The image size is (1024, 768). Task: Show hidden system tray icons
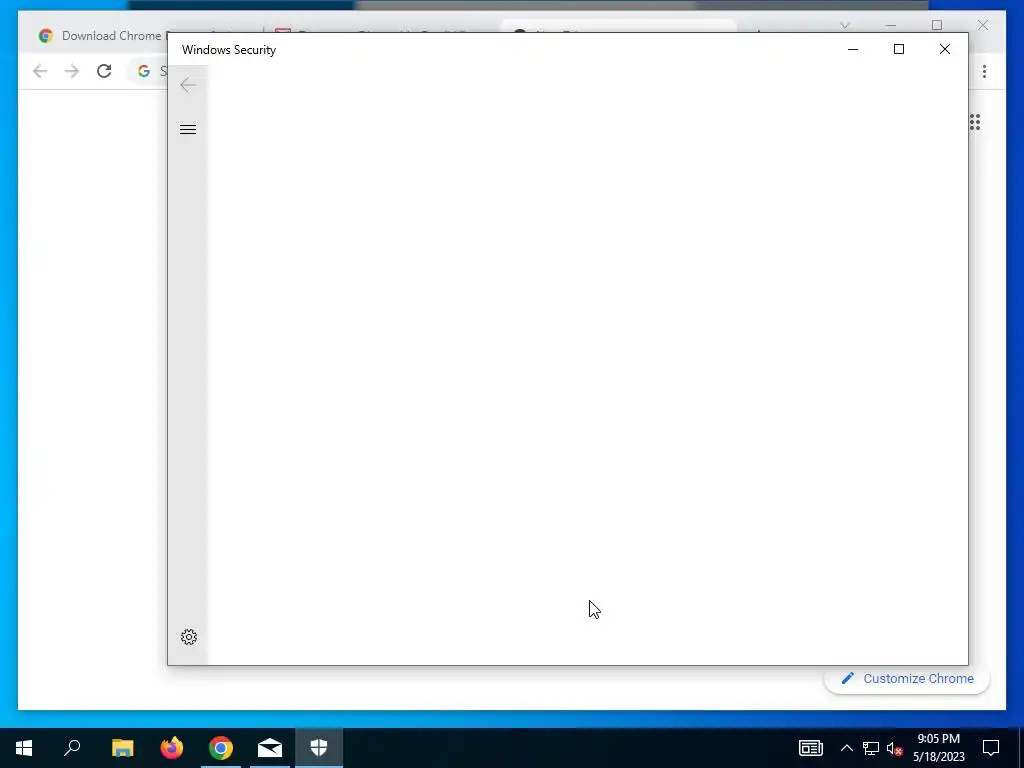[x=846, y=748]
